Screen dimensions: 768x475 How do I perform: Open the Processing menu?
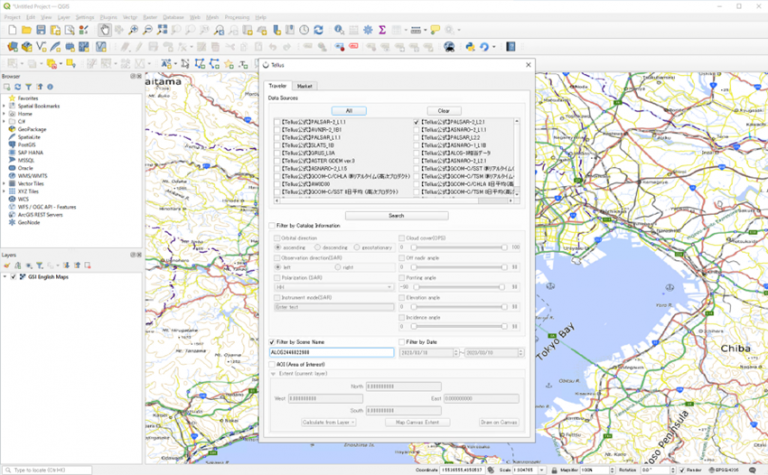[x=237, y=17]
